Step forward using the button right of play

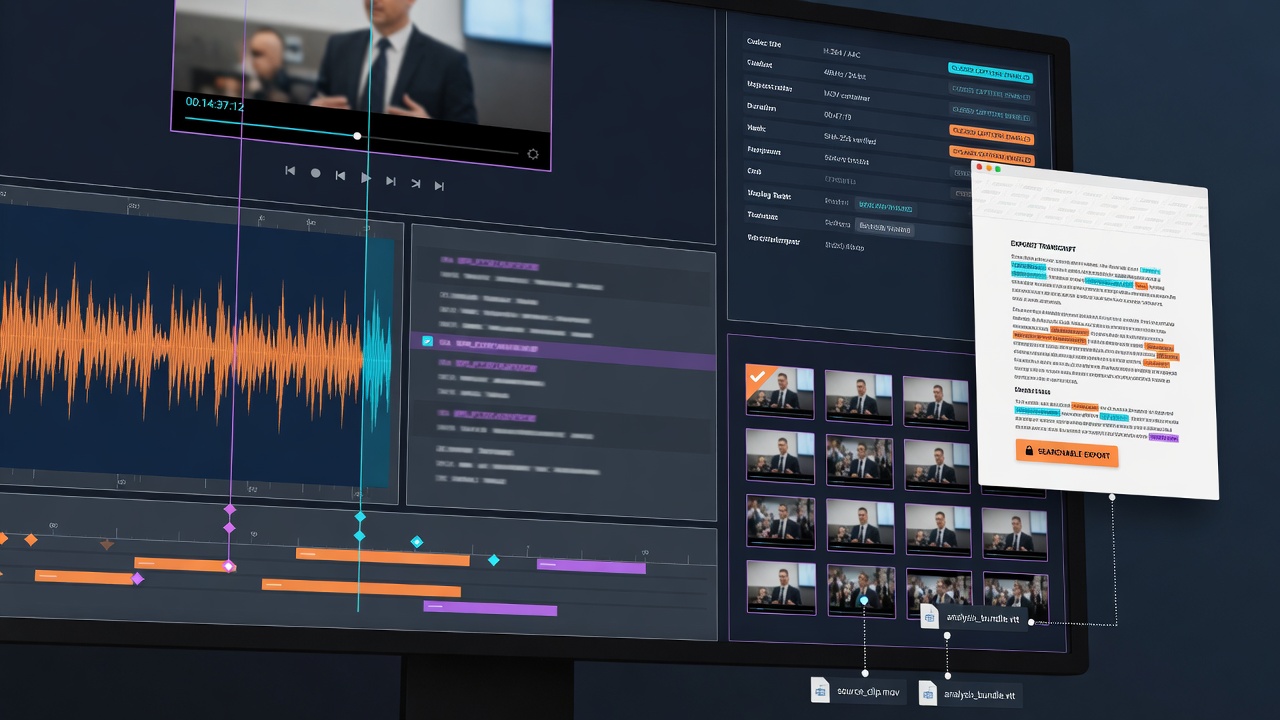(x=391, y=181)
